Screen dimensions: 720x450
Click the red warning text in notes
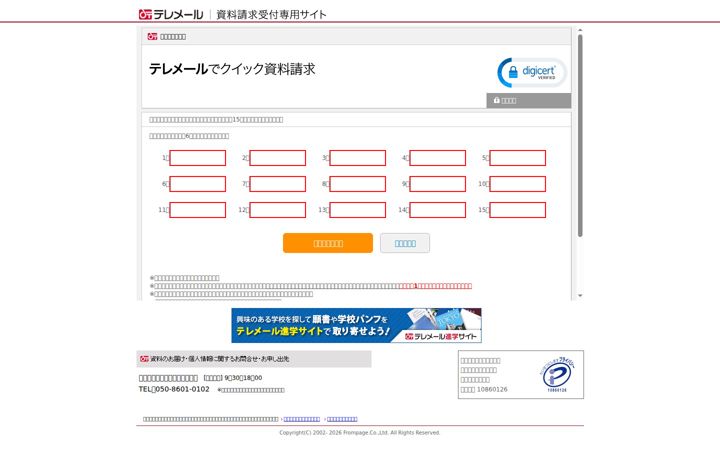[435, 286]
